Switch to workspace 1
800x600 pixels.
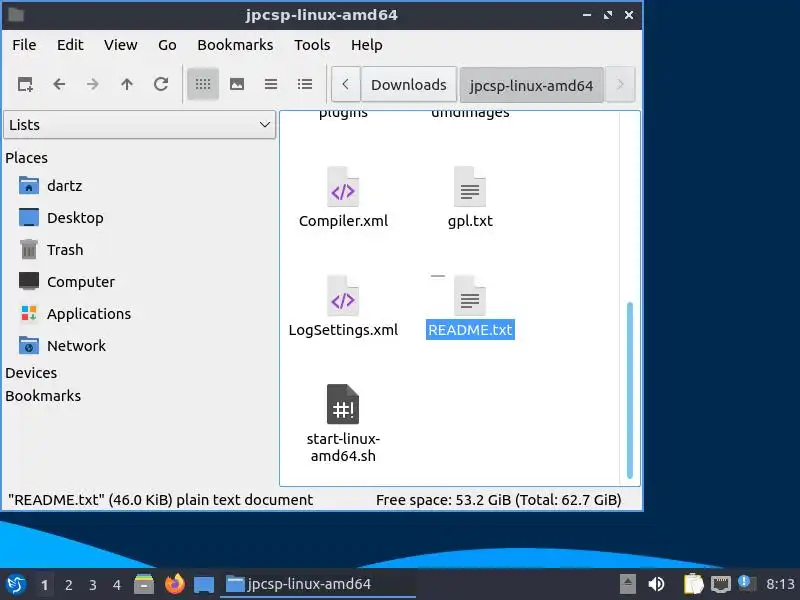[x=44, y=585]
